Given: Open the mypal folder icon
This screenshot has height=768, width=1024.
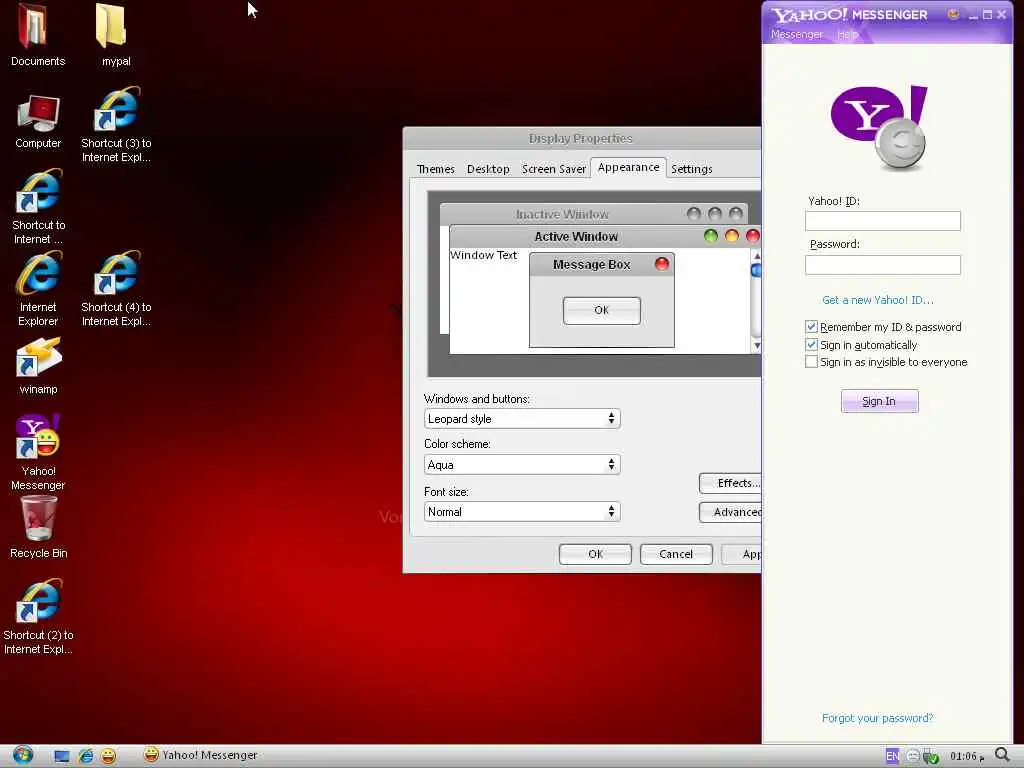Looking at the screenshot, I should coord(115,35).
